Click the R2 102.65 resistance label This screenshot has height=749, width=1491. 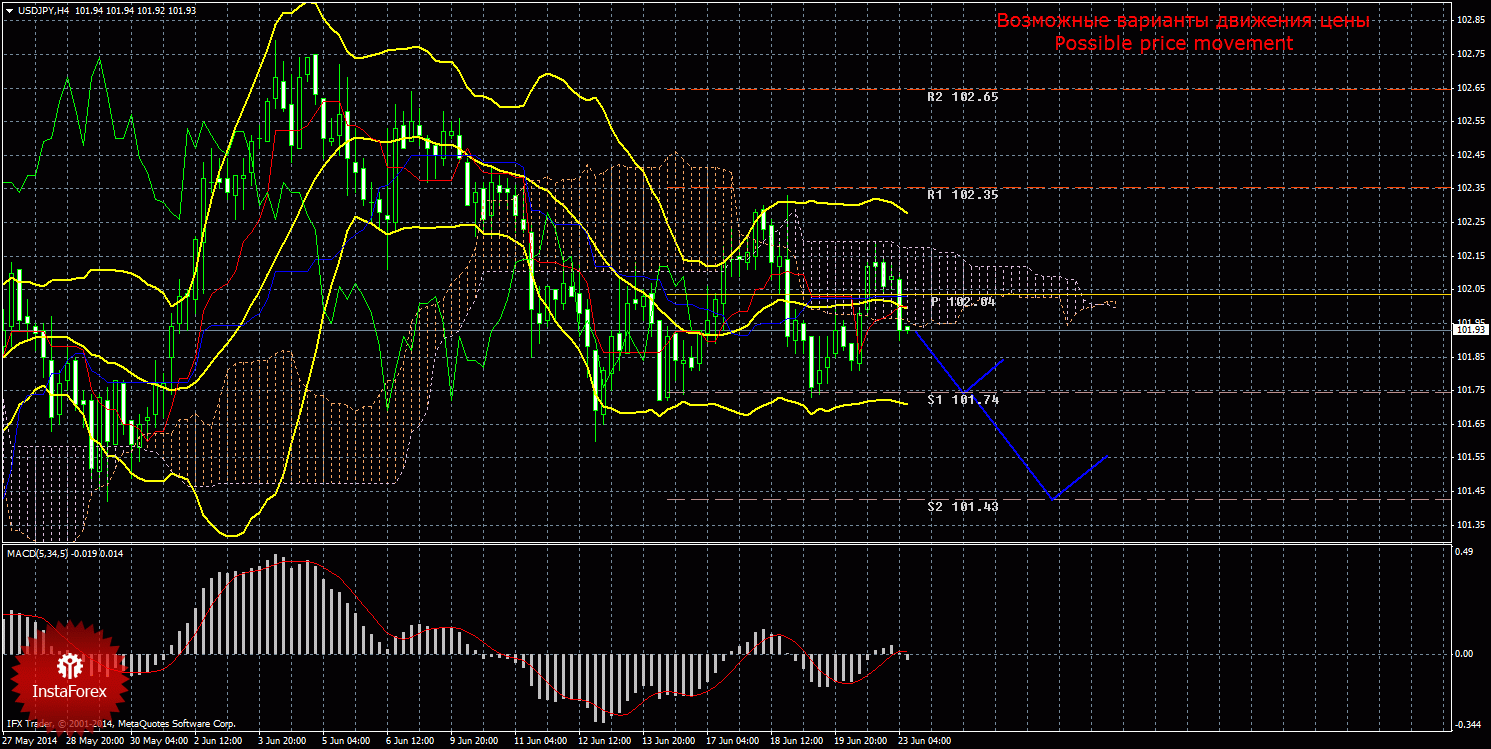pyautogui.click(x=962, y=97)
